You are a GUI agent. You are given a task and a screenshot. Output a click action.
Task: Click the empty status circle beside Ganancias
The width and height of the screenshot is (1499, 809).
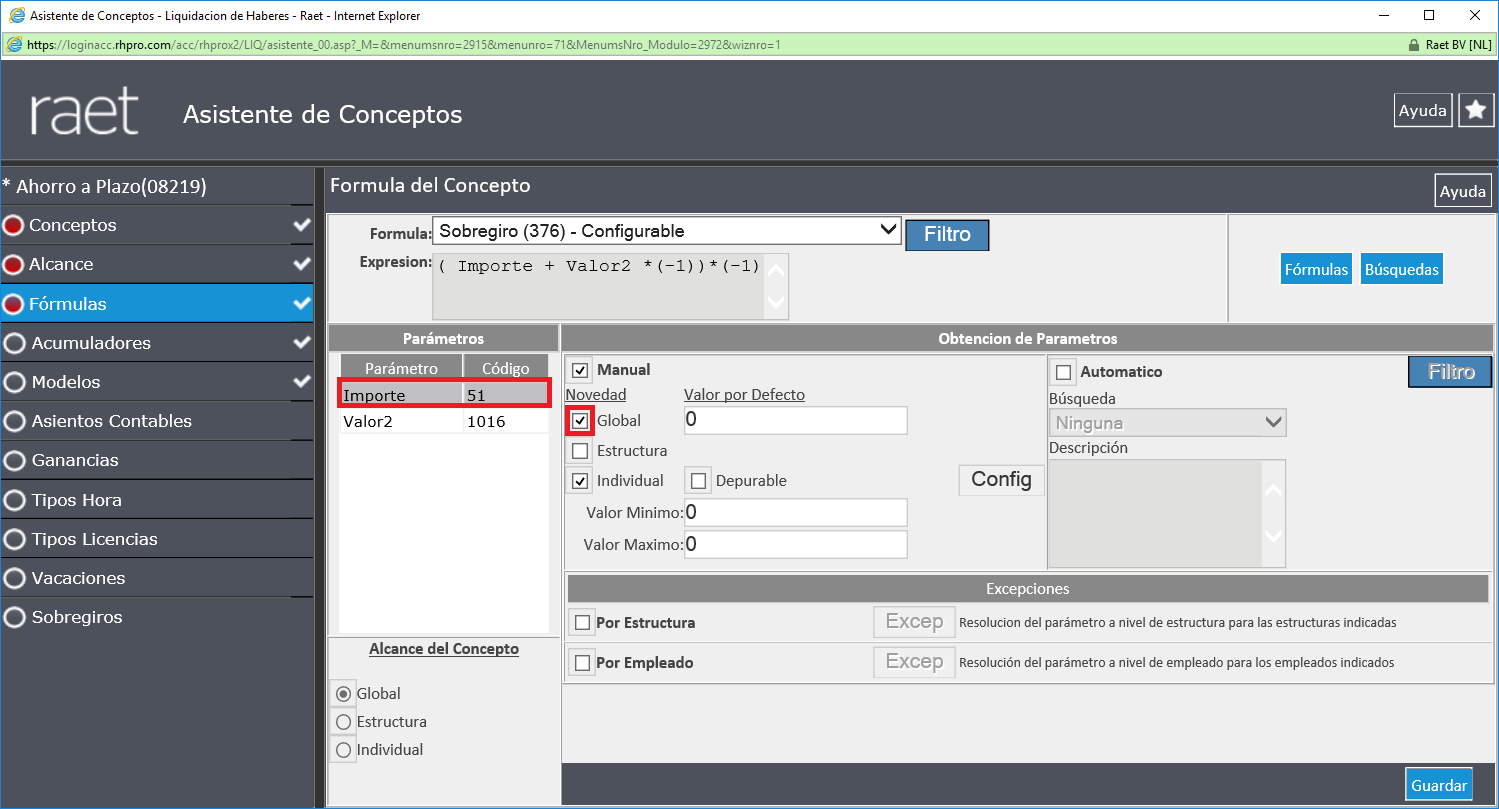click(14, 461)
